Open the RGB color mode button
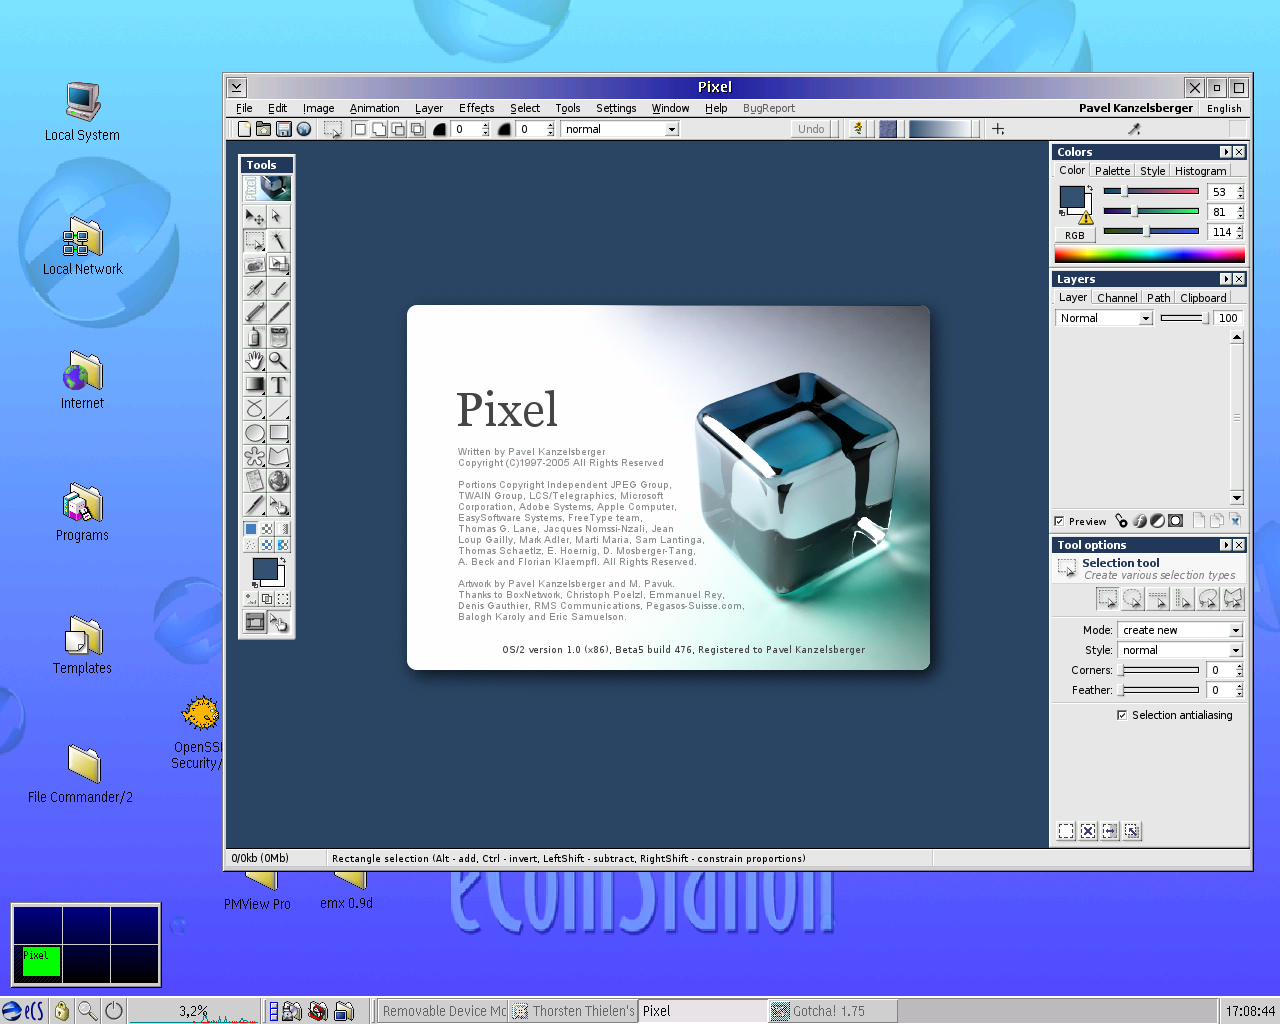 pos(1074,234)
